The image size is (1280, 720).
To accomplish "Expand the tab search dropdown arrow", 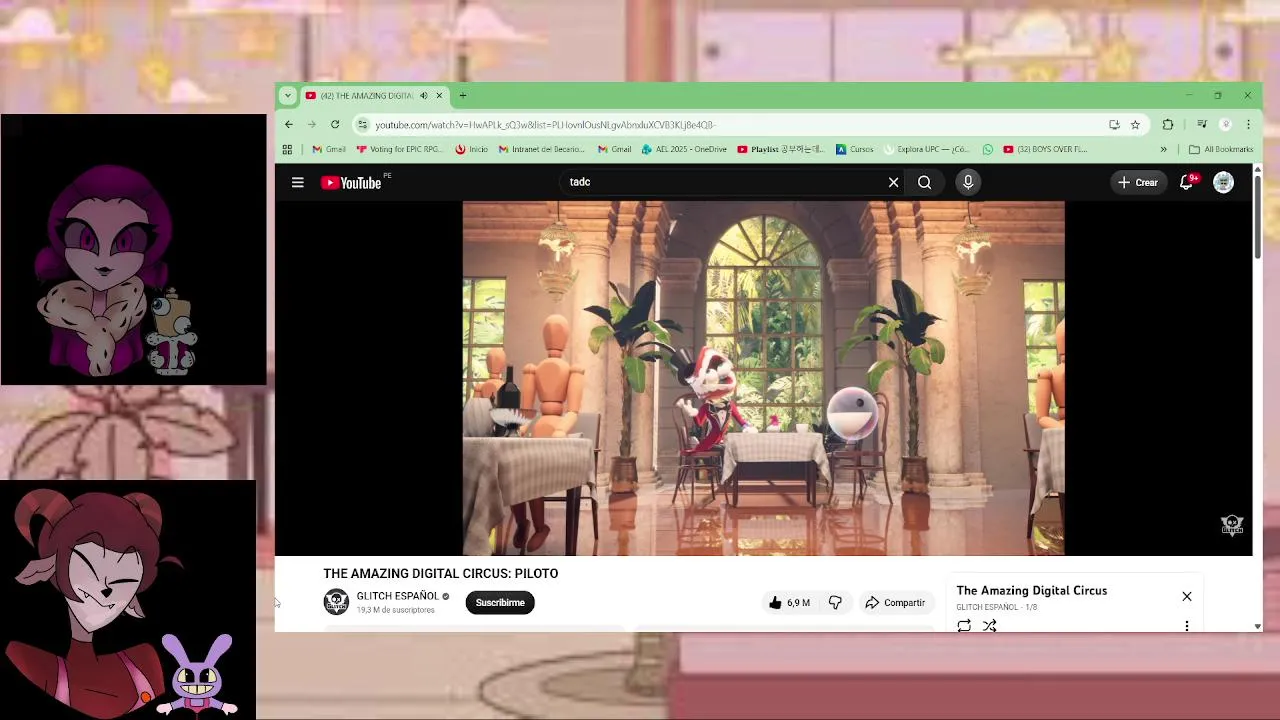I will click(288, 96).
